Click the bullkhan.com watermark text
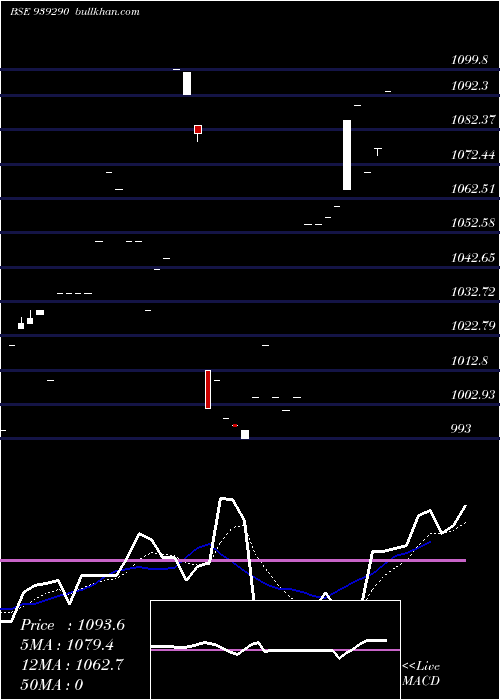 pos(108,11)
